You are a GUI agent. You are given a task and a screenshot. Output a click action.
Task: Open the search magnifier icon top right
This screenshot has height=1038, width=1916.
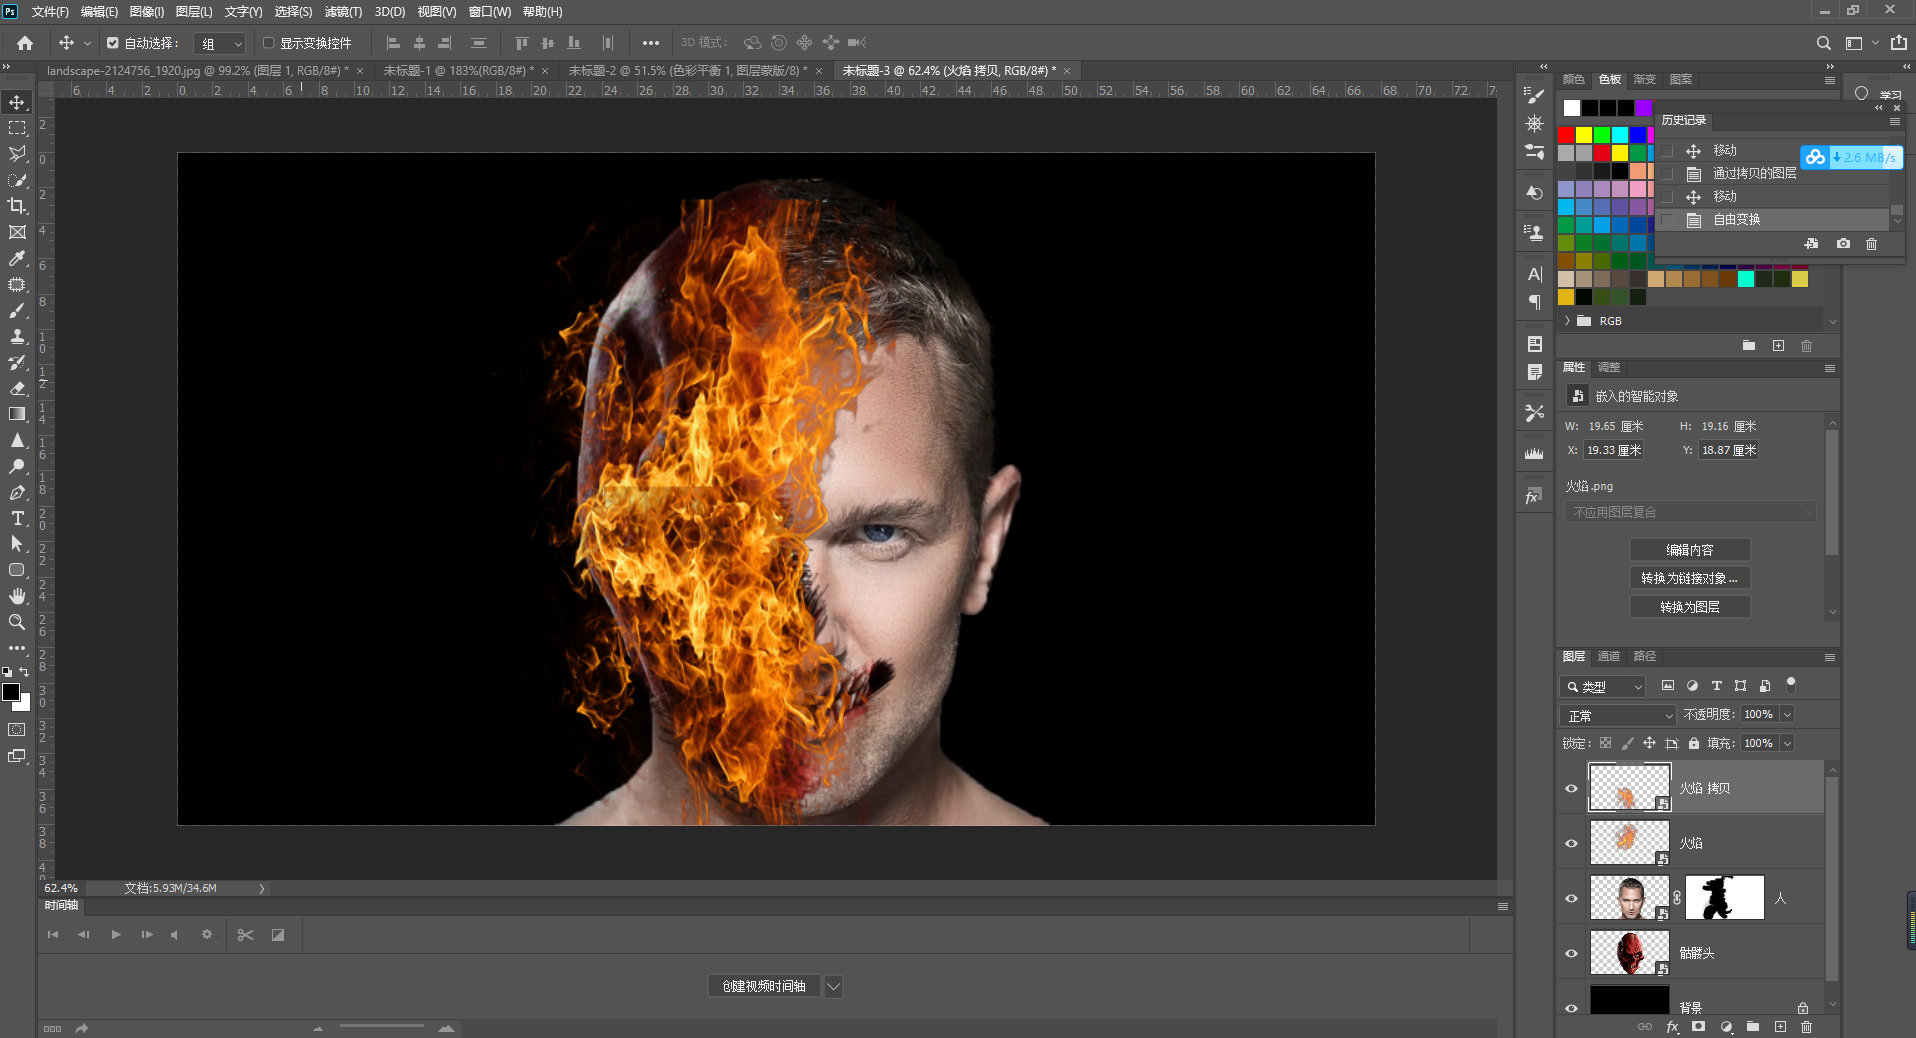tap(1823, 43)
